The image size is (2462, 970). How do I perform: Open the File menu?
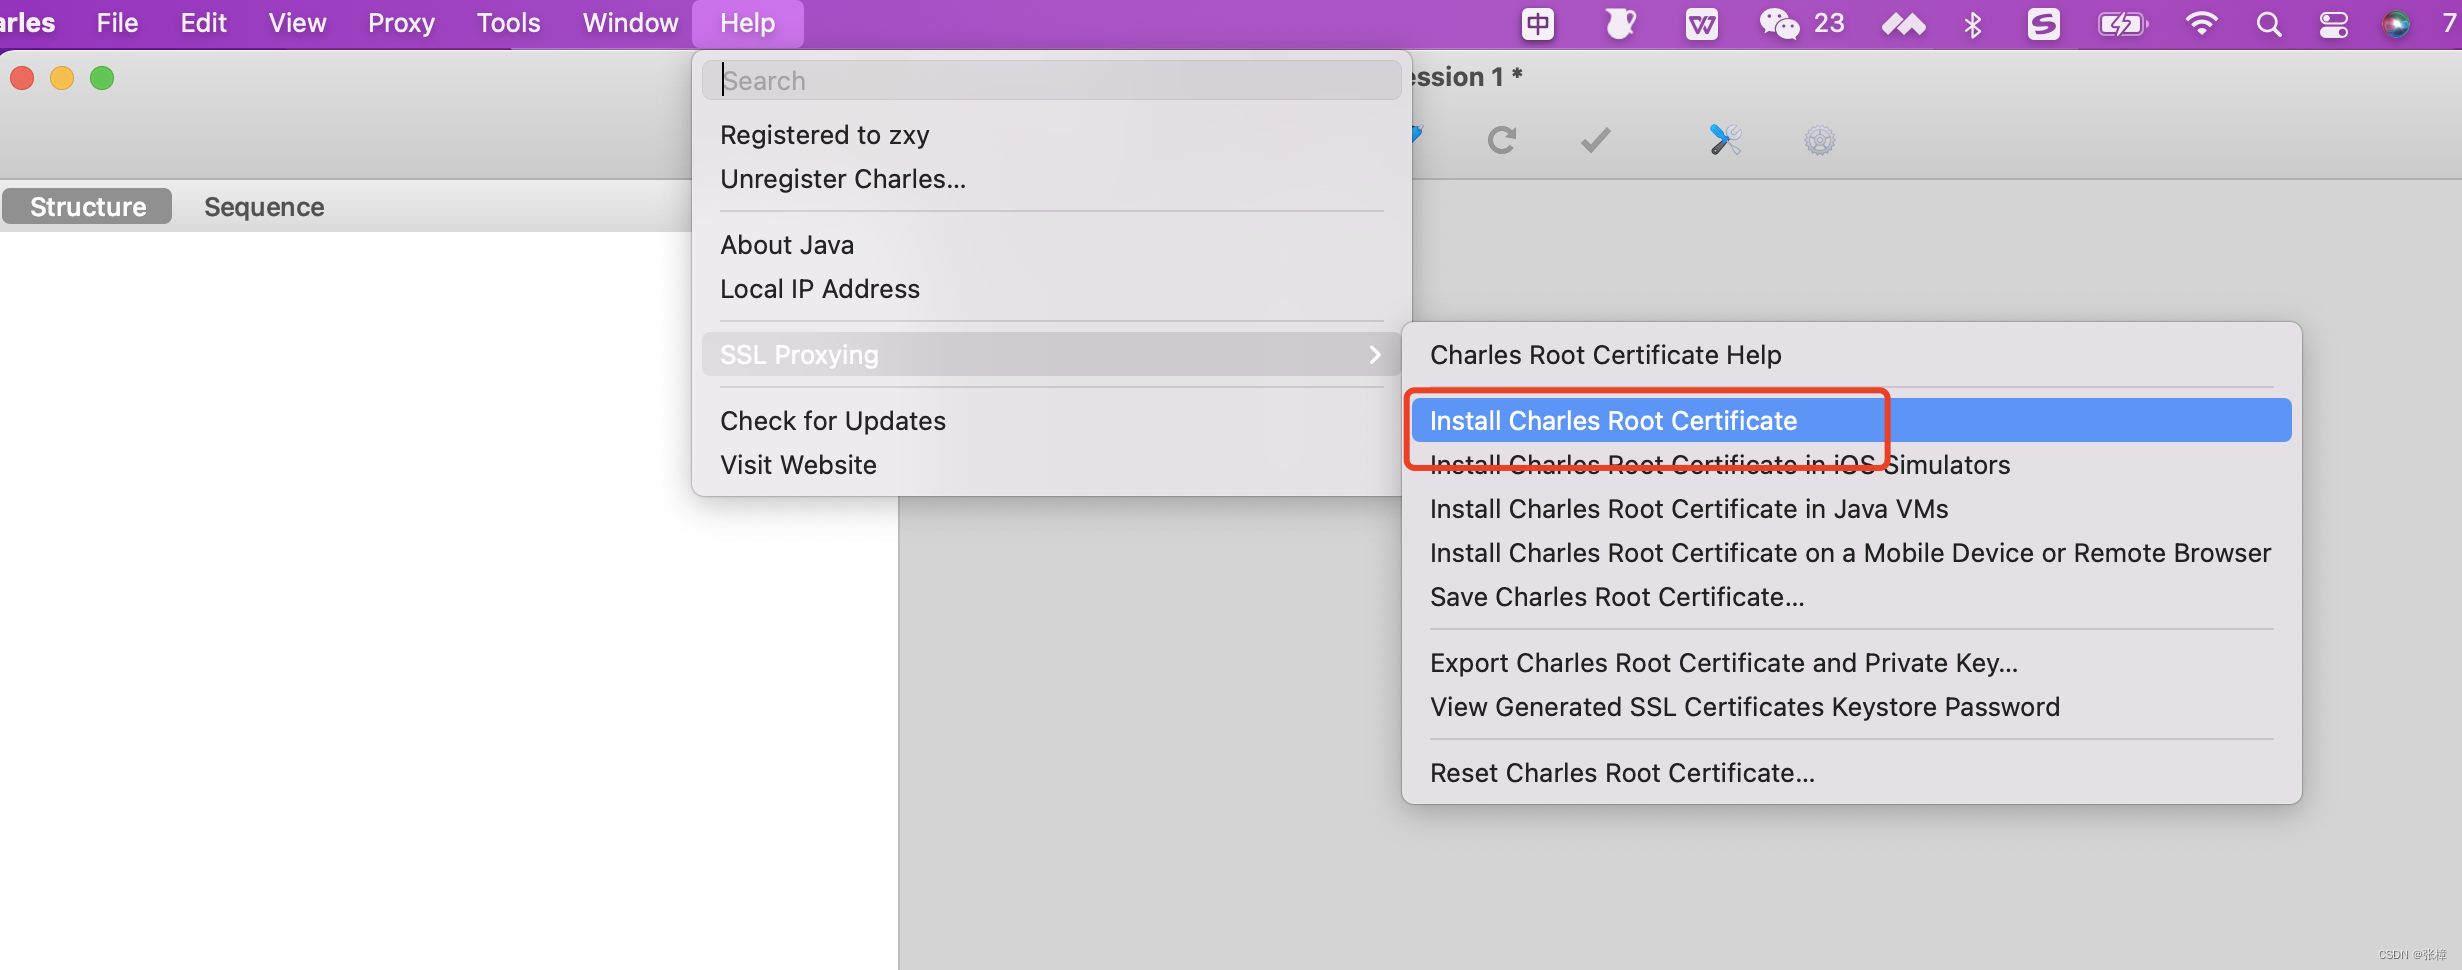point(117,23)
